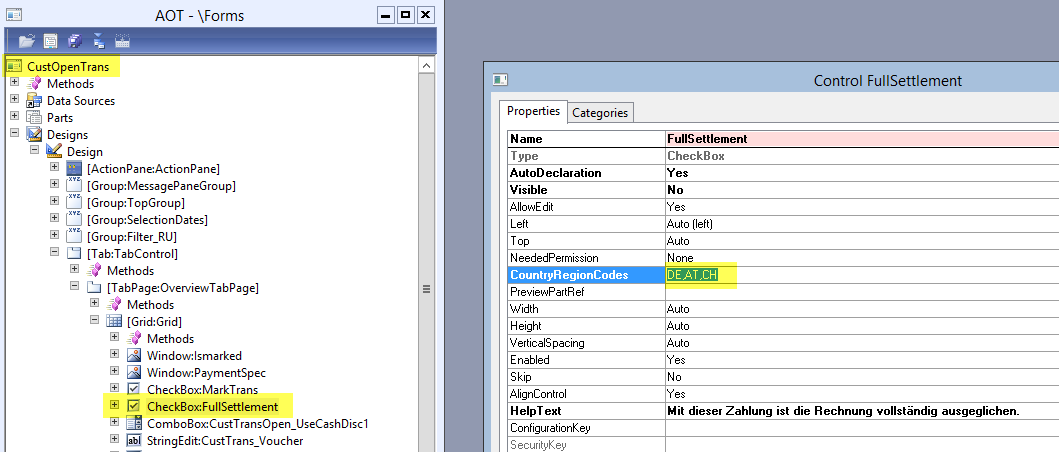Click the AOT tree scroll up arrow
This screenshot has height=452, width=1059.
pos(424,65)
